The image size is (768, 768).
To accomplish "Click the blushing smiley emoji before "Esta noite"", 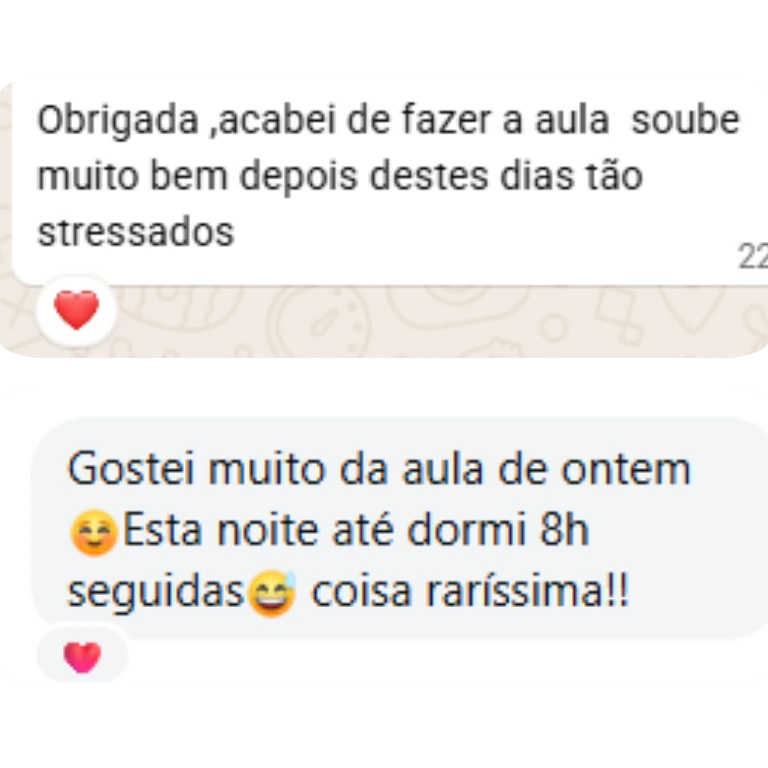I will tap(94, 532).
